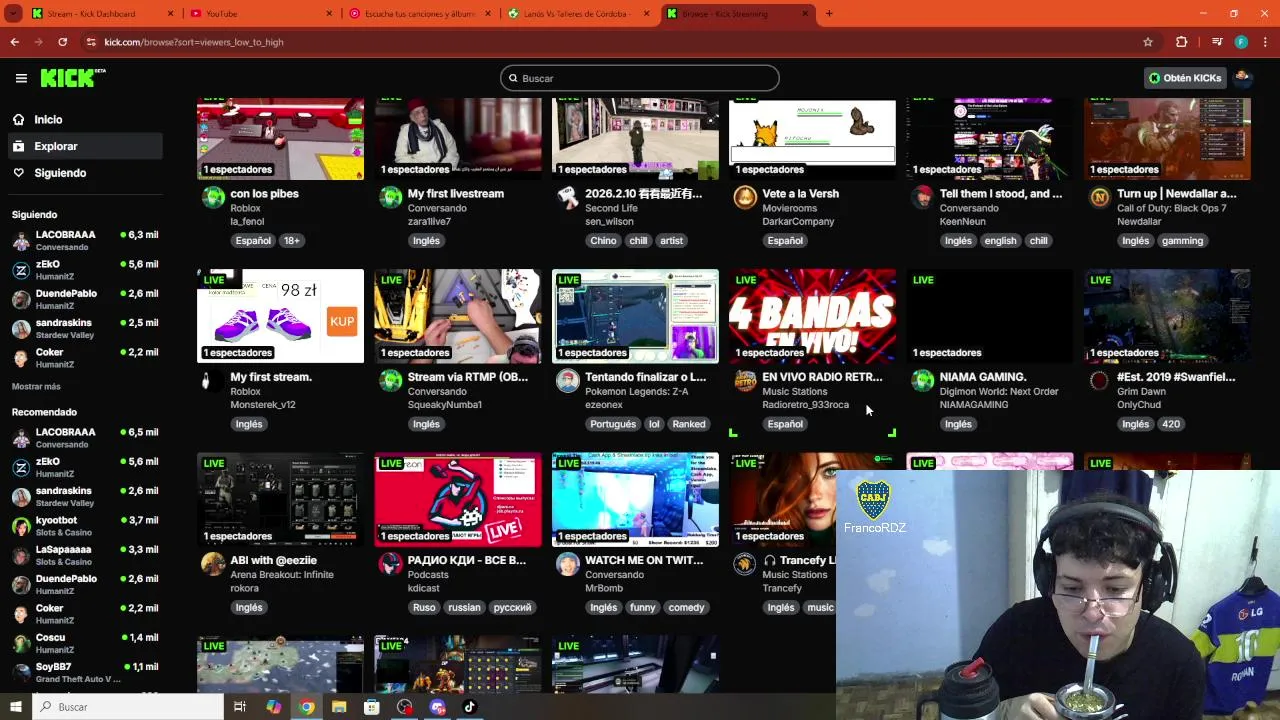This screenshot has width=1280, height=720.
Task: Click la_fenol streamer avatar icon
Action: click(x=213, y=197)
